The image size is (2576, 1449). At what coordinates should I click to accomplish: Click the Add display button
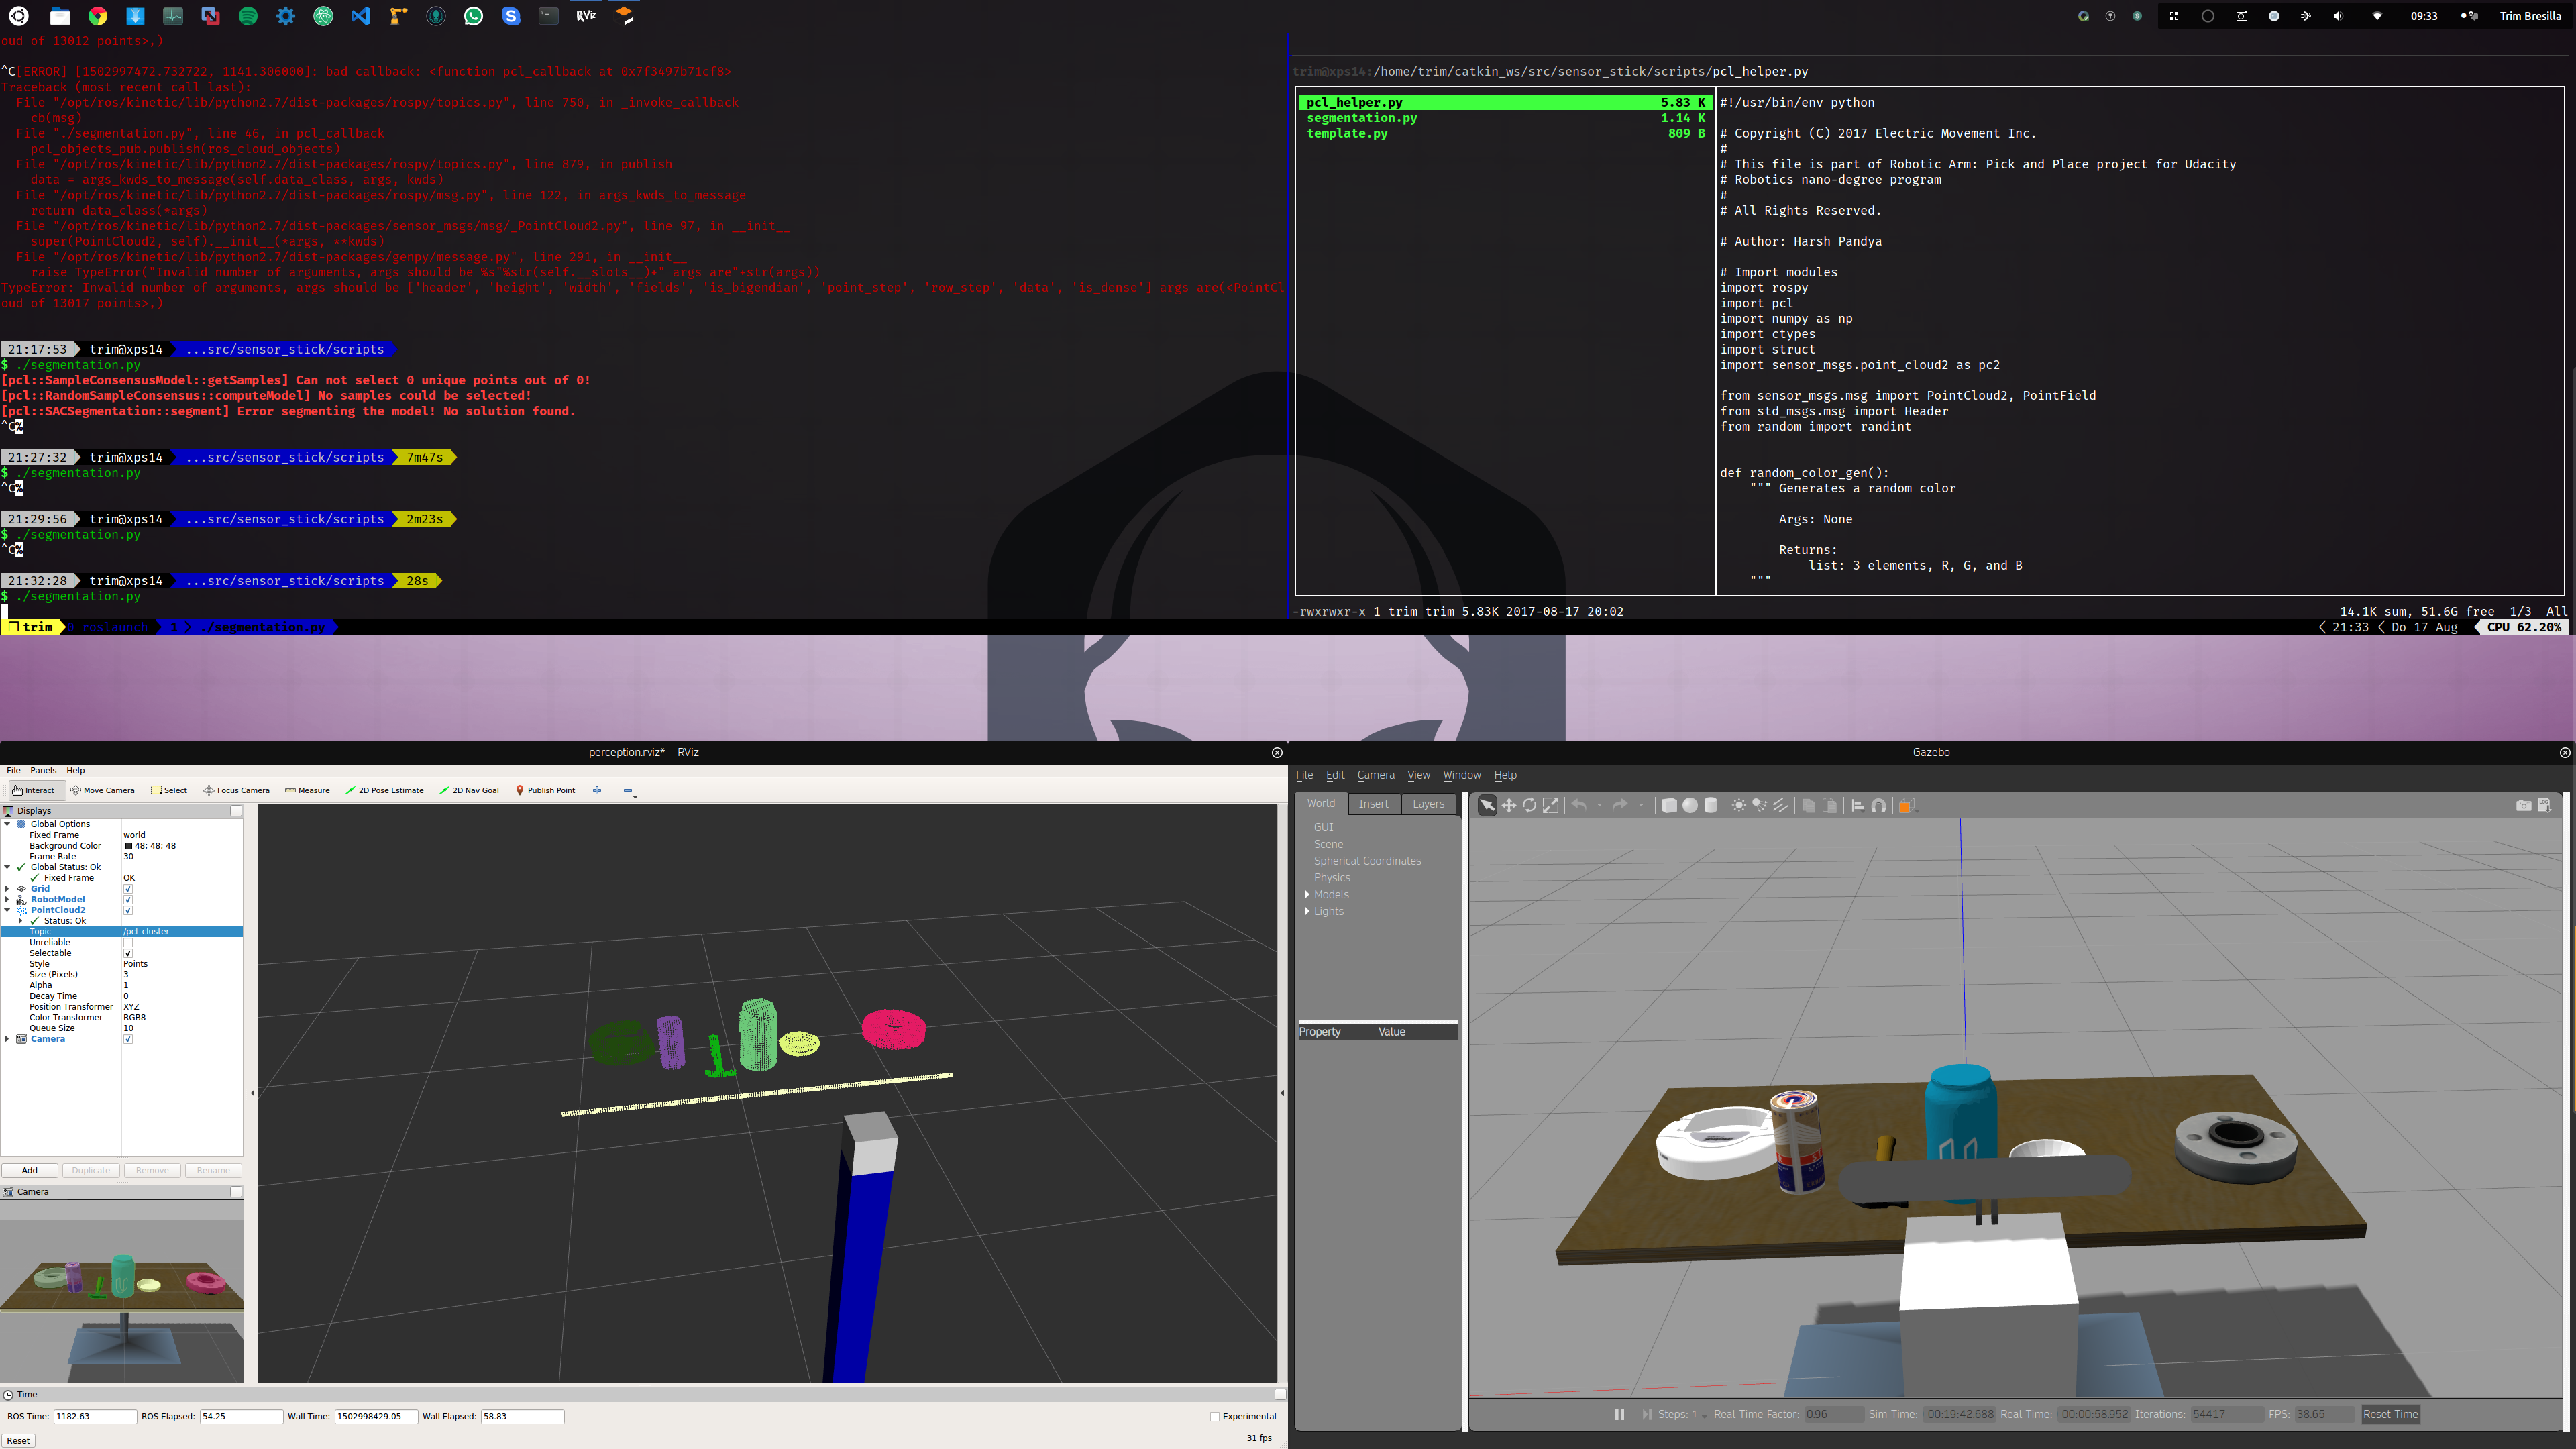pos(30,1170)
